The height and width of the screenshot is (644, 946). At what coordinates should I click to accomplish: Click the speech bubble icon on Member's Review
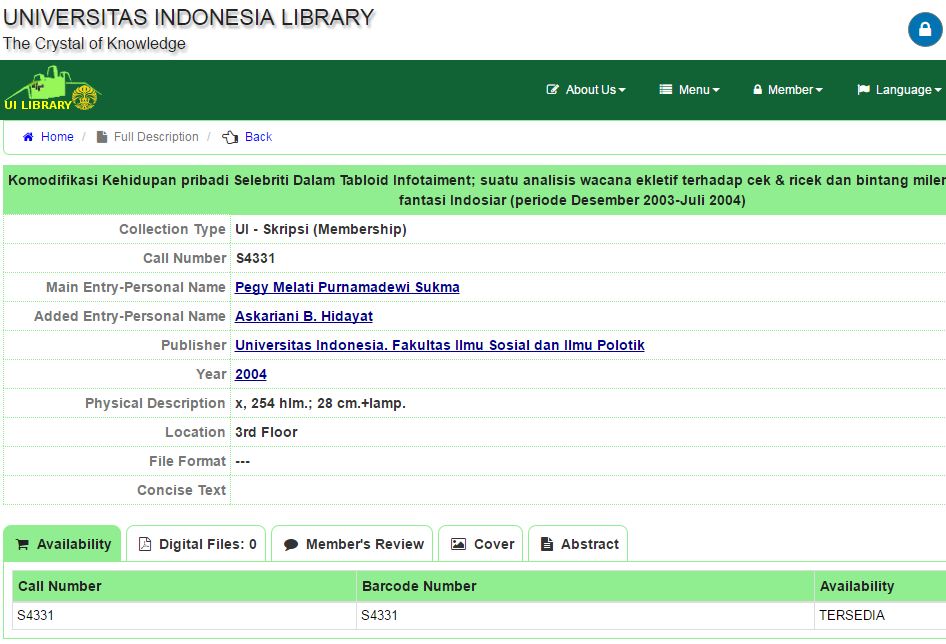(x=291, y=544)
